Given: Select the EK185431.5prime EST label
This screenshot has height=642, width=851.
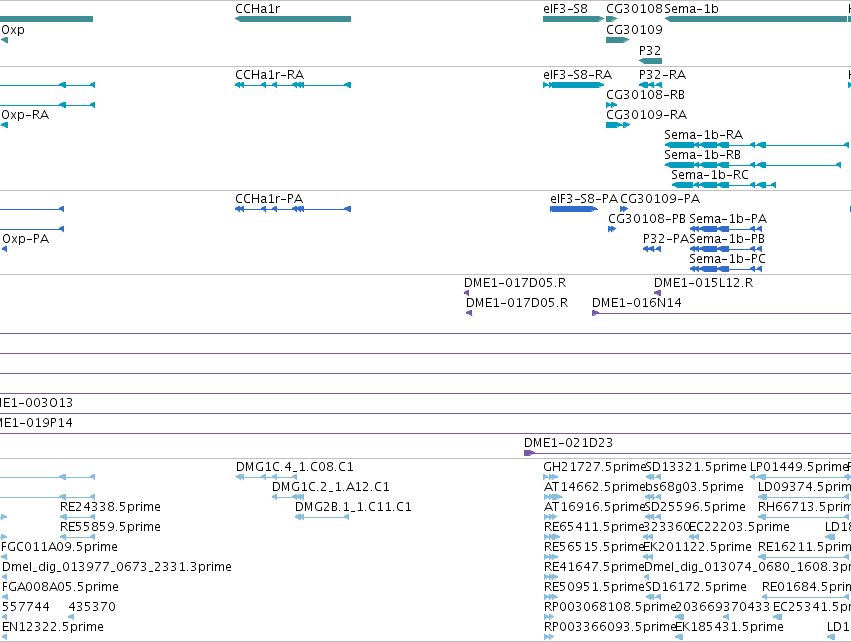Looking at the screenshot, I should click(729, 627).
